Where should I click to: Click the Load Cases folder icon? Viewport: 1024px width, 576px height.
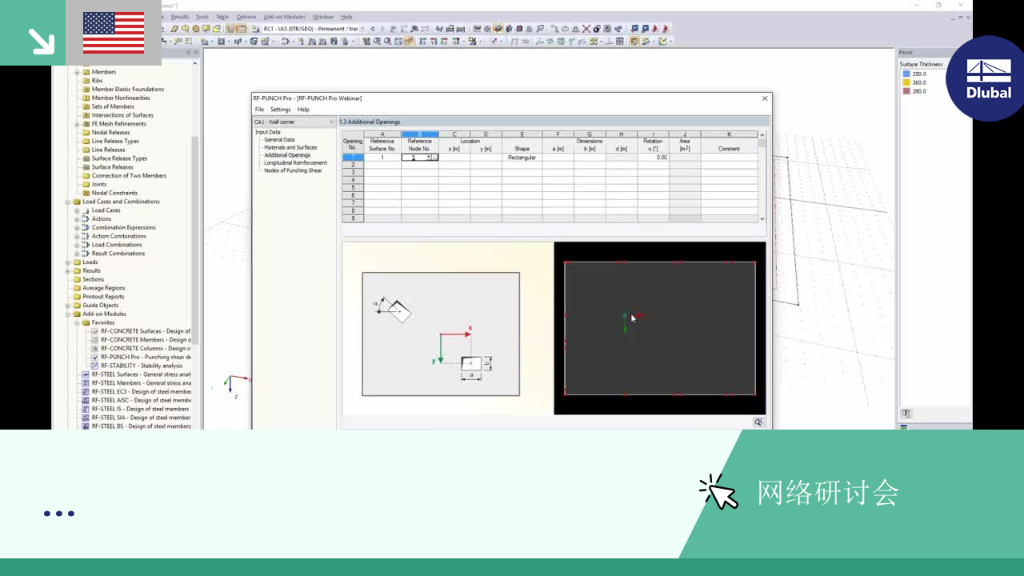coord(86,210)
